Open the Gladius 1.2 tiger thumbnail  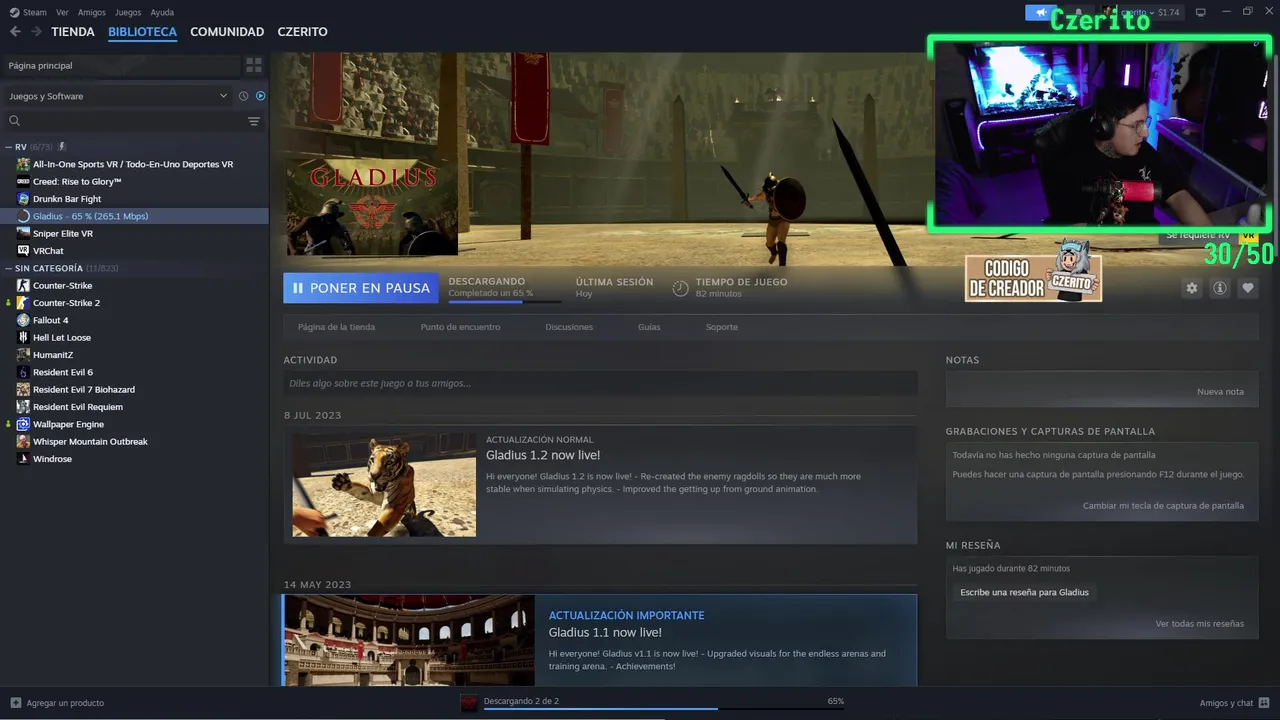coord(384,484)
